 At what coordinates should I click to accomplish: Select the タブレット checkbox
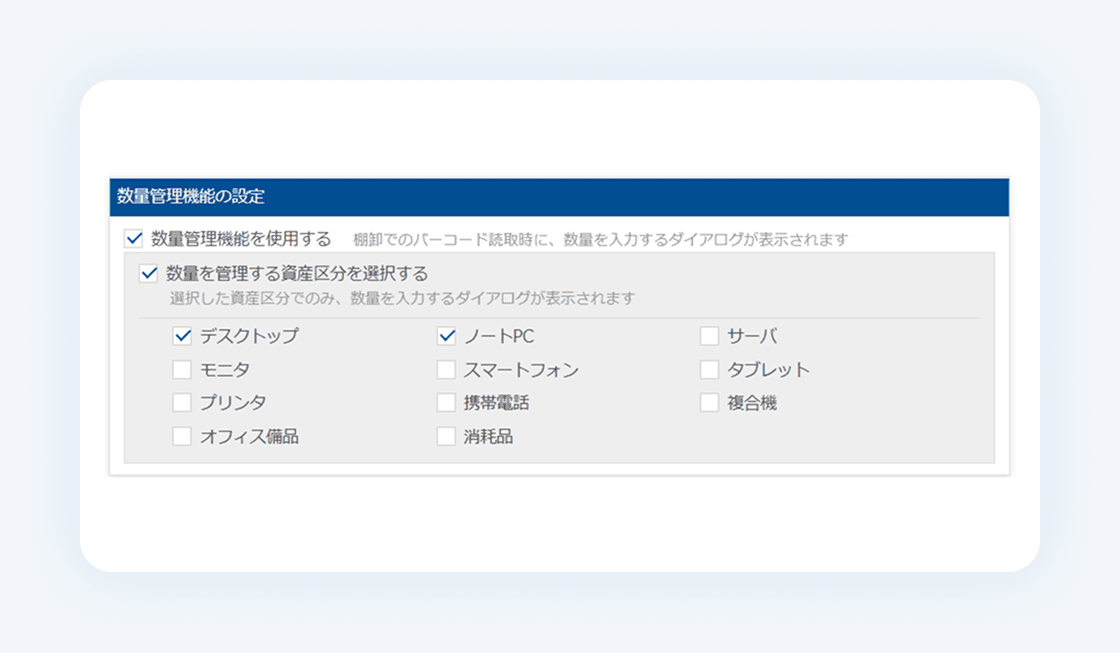click(709, 369)
